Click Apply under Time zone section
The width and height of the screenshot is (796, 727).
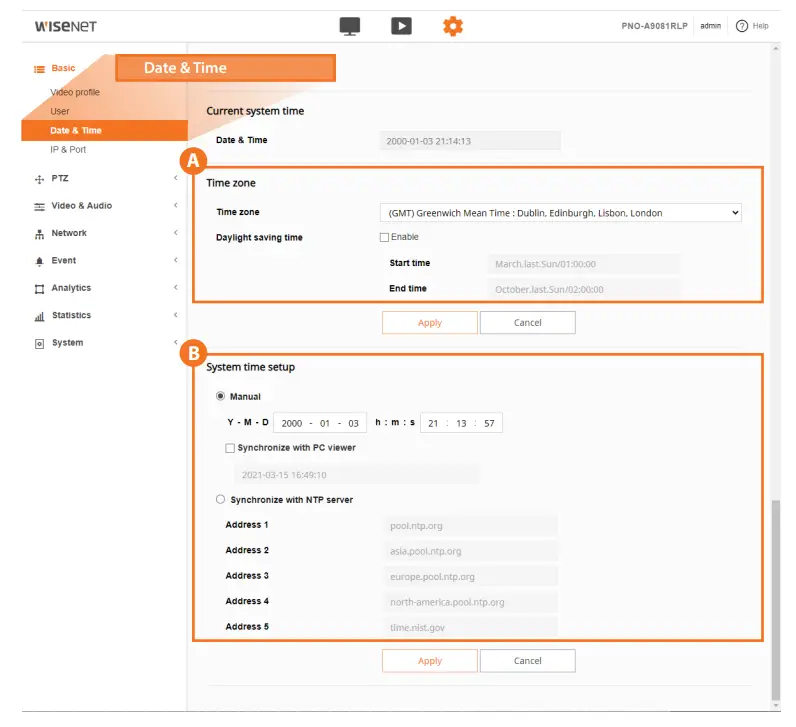(429, 322)
